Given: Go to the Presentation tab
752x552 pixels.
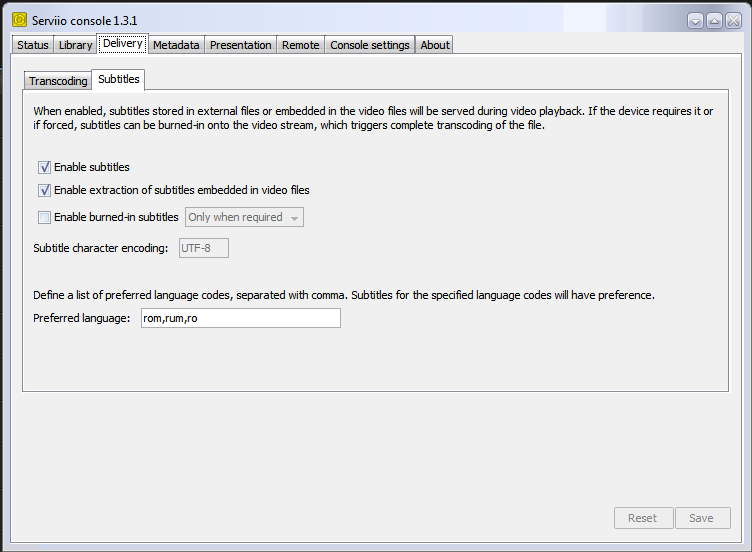Looking at the screenshot, I should pyautogui.click(x=240, y=45).
